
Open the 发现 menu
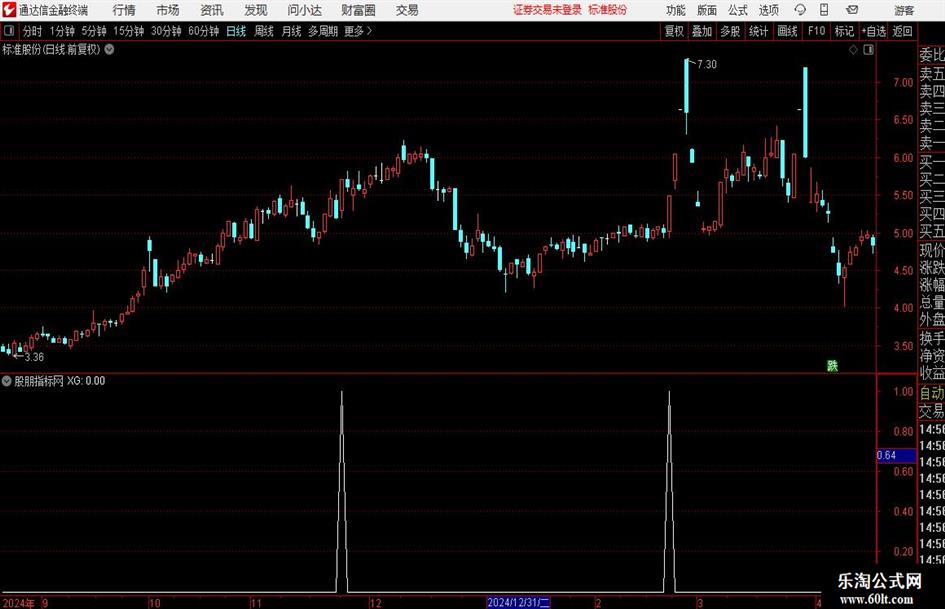(256, 10)
